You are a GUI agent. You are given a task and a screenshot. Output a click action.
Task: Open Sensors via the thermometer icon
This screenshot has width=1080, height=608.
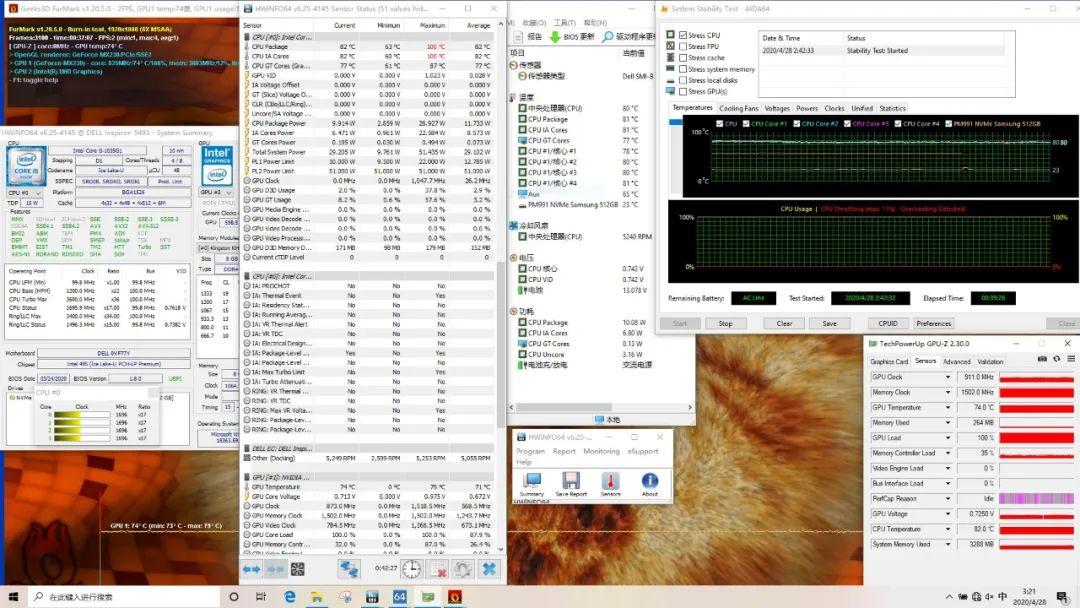(x=610, y=481)
